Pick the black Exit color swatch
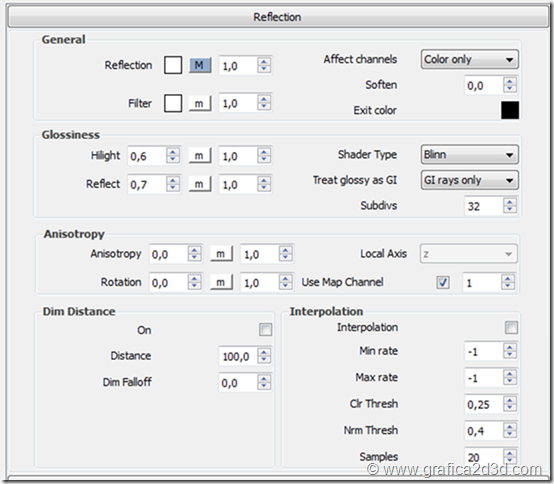554x484 pixels. coord(510,110)
